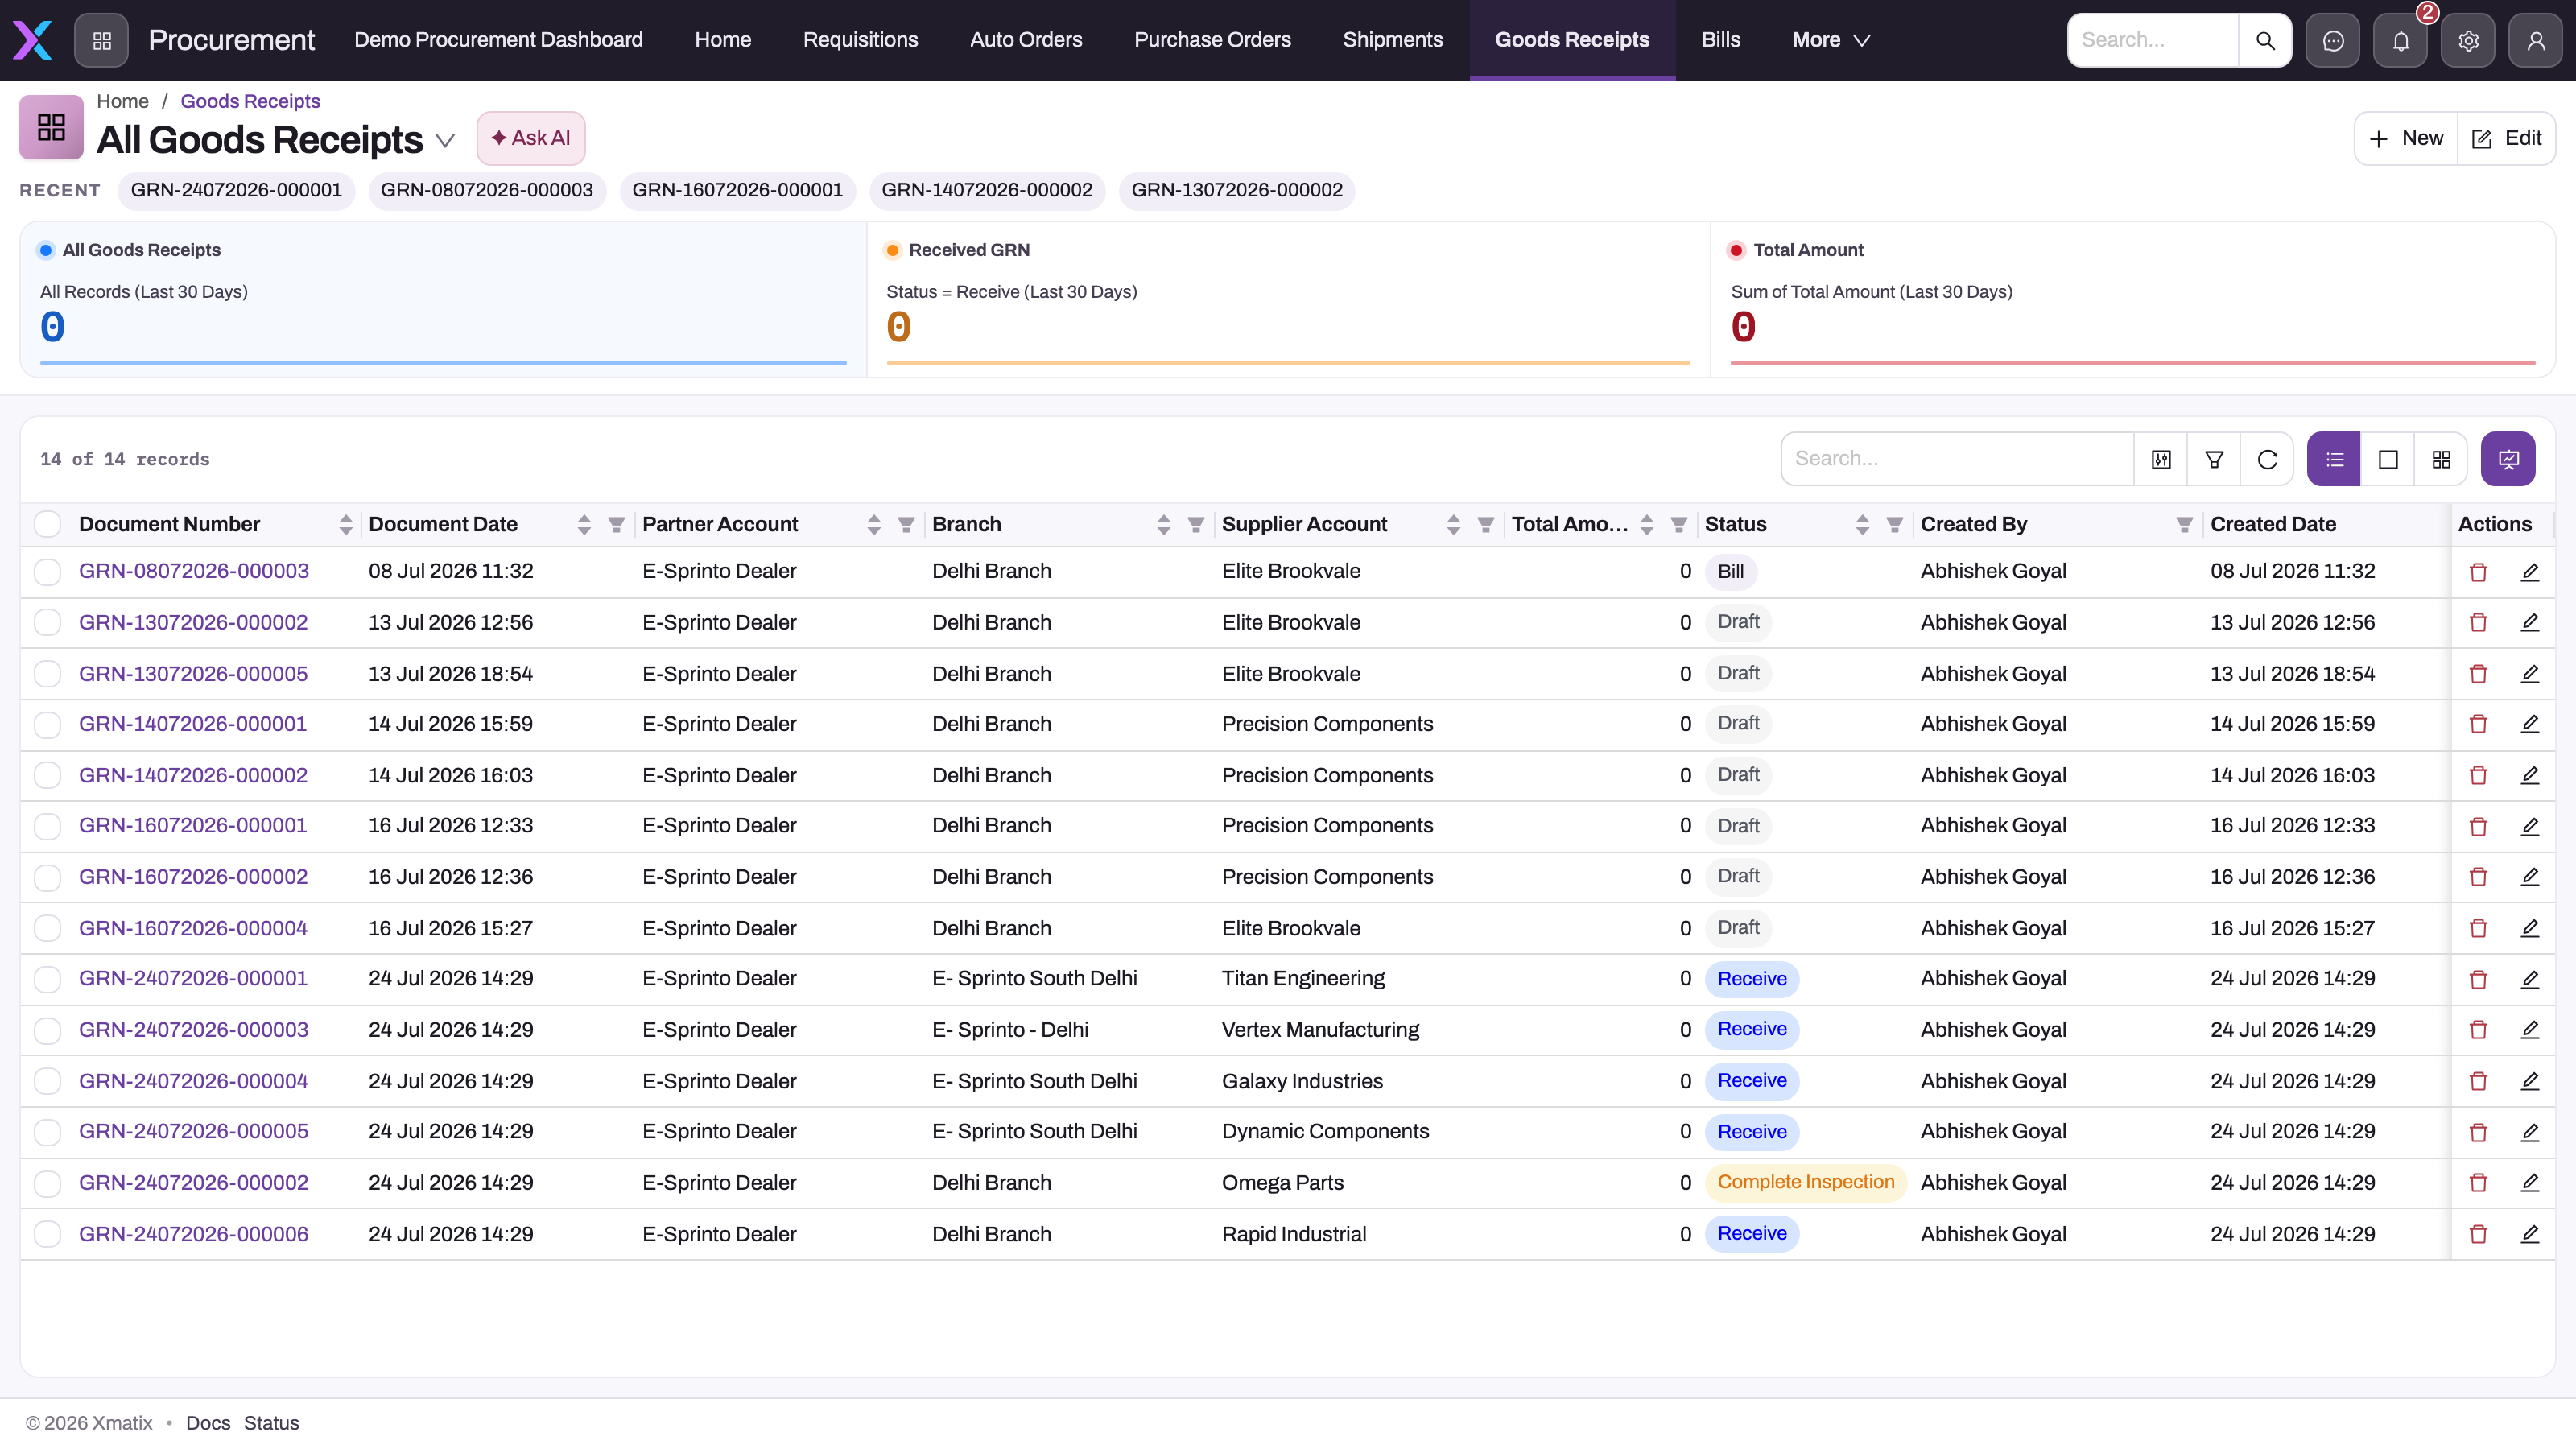Filter the Partner Account column
Image resolution: width=2576 pixels, height=1449 pixels.
point(906,524)
